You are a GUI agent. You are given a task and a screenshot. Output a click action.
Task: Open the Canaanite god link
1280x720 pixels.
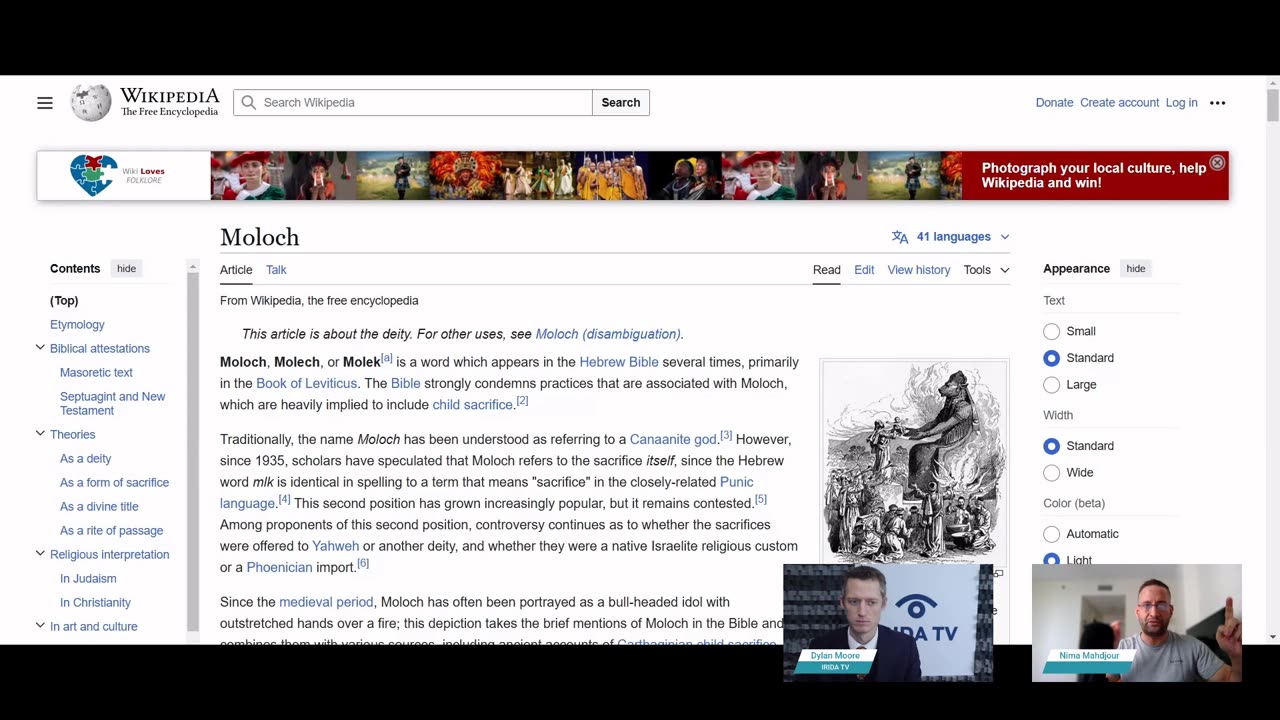(673, 439)
